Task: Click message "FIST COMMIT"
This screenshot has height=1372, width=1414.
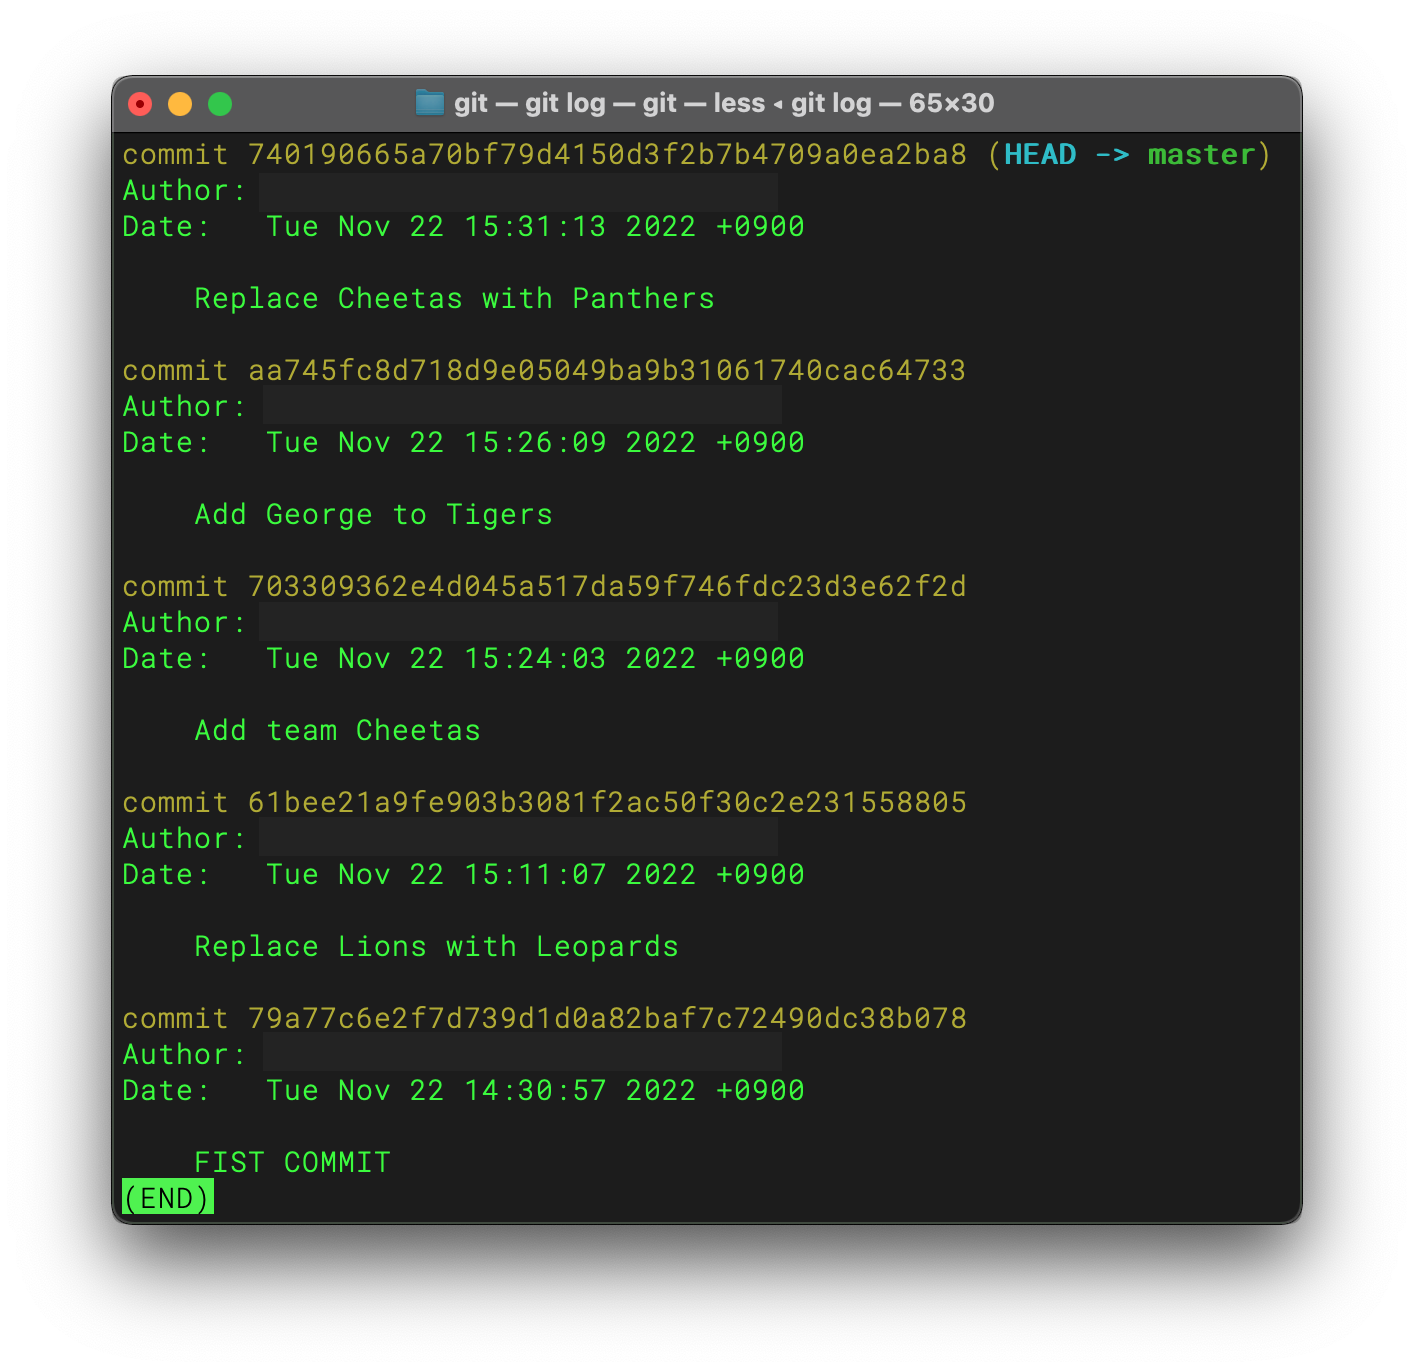Action: (x=293, y=1163)
